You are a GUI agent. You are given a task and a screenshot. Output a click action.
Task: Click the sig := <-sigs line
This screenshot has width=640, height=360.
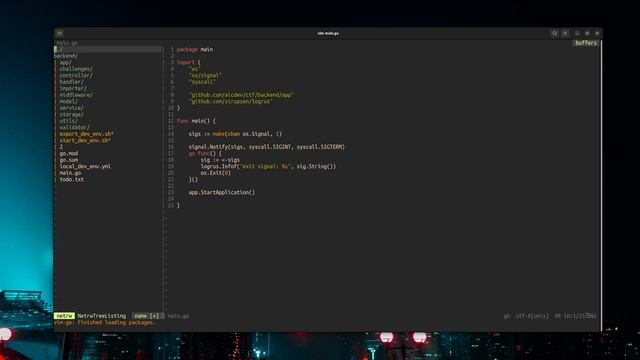tap(220, 160)
